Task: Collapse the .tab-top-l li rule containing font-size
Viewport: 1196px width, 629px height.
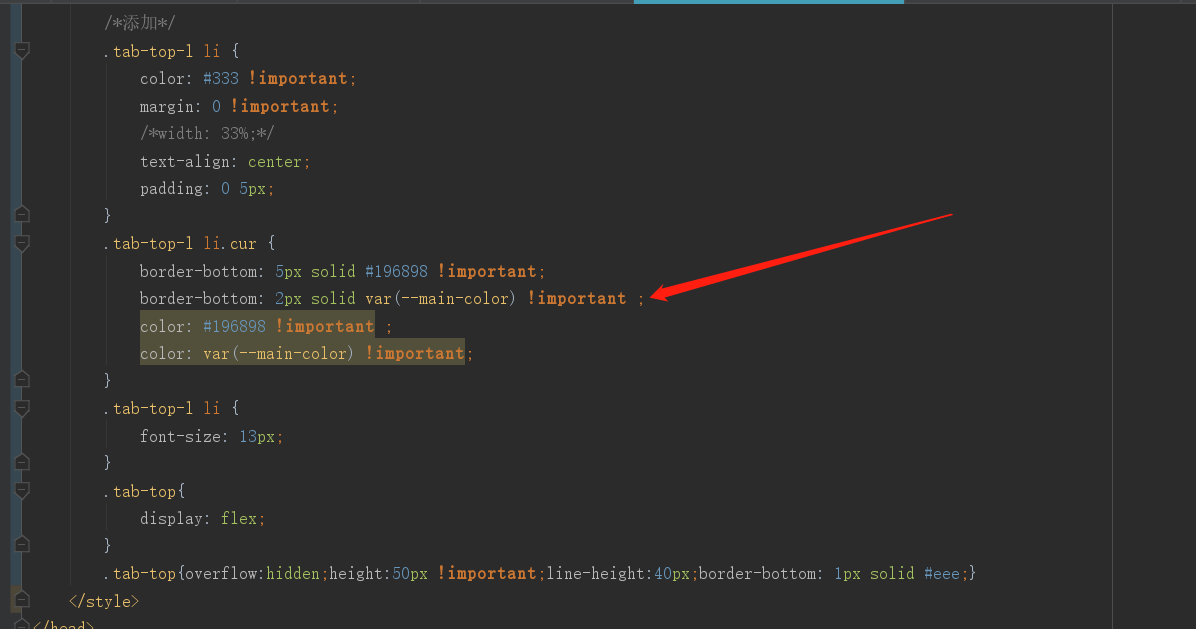Action: [x=22, y=409]
